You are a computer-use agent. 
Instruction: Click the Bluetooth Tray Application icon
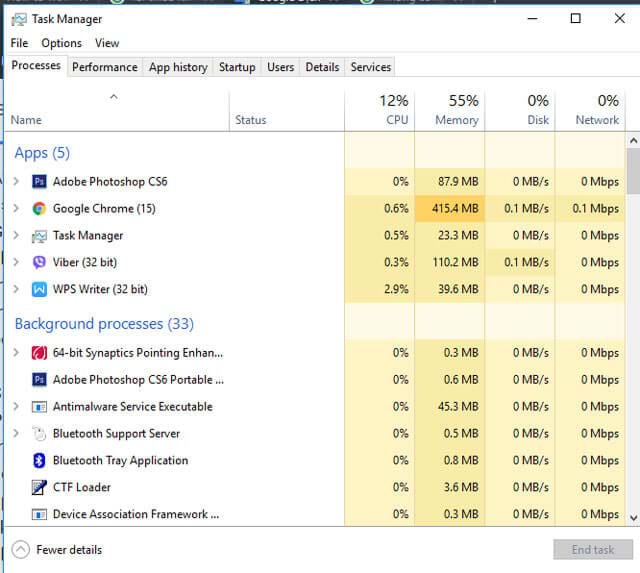pyautogui.click(x=39, y=460)
